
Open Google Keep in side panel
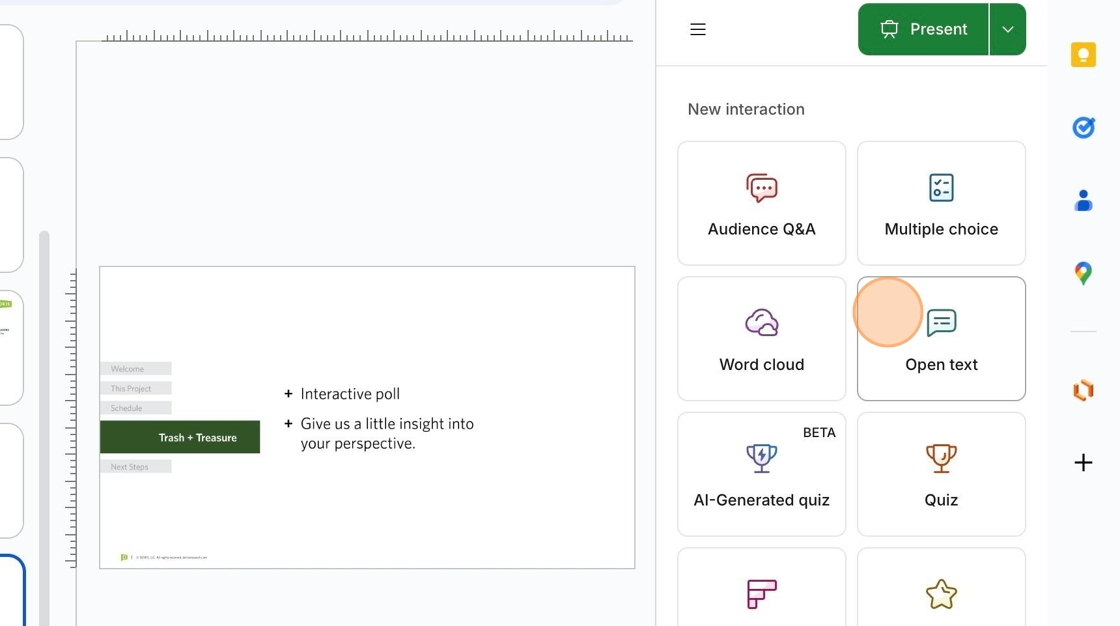coord(1083,55)
